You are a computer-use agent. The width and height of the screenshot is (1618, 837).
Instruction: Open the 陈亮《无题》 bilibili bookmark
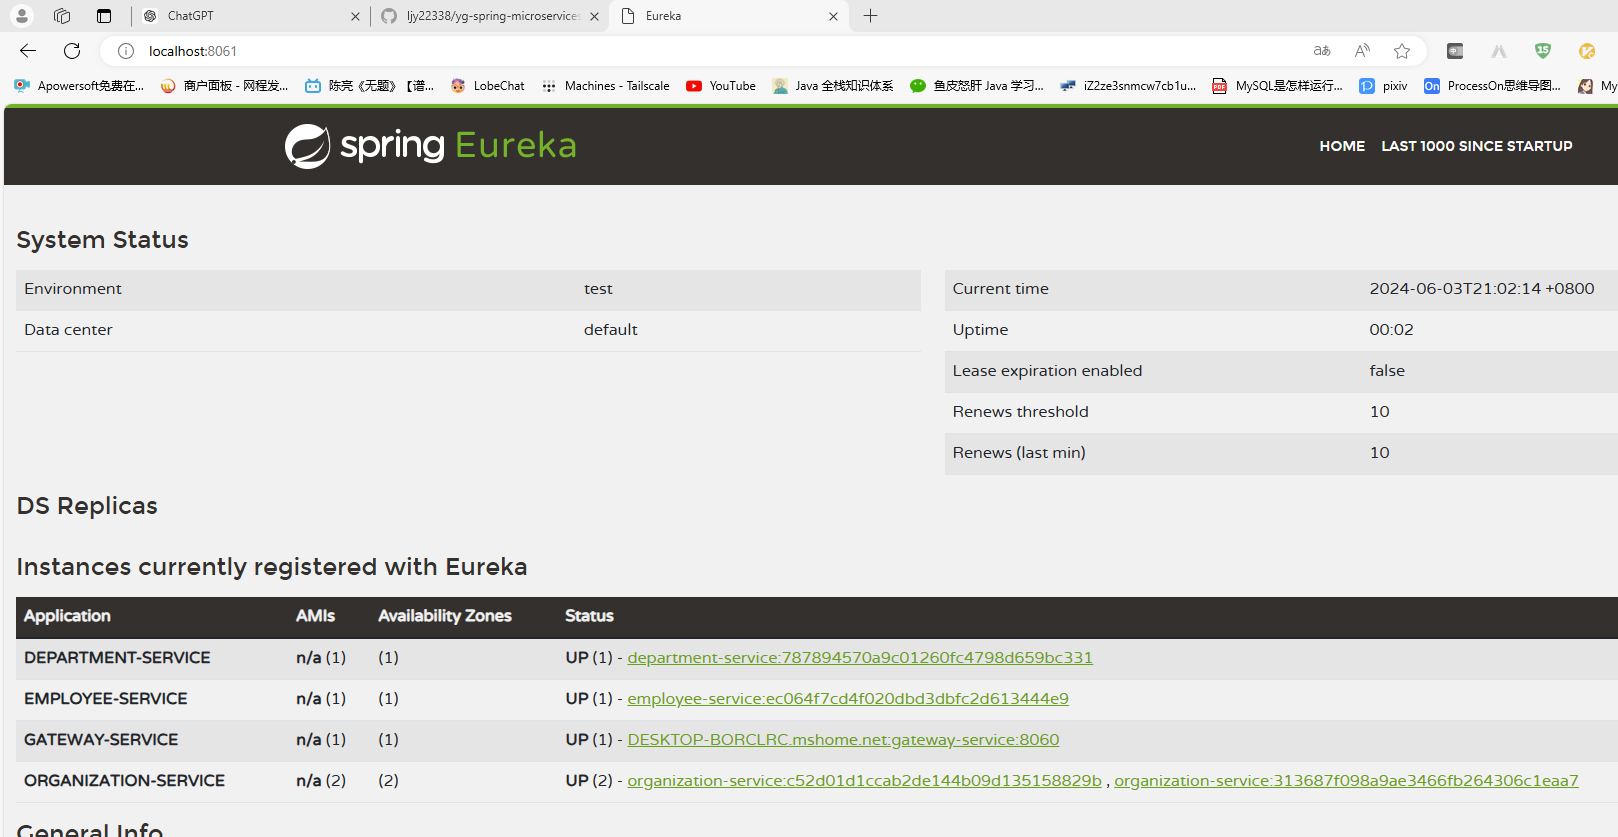coord(369,86)
